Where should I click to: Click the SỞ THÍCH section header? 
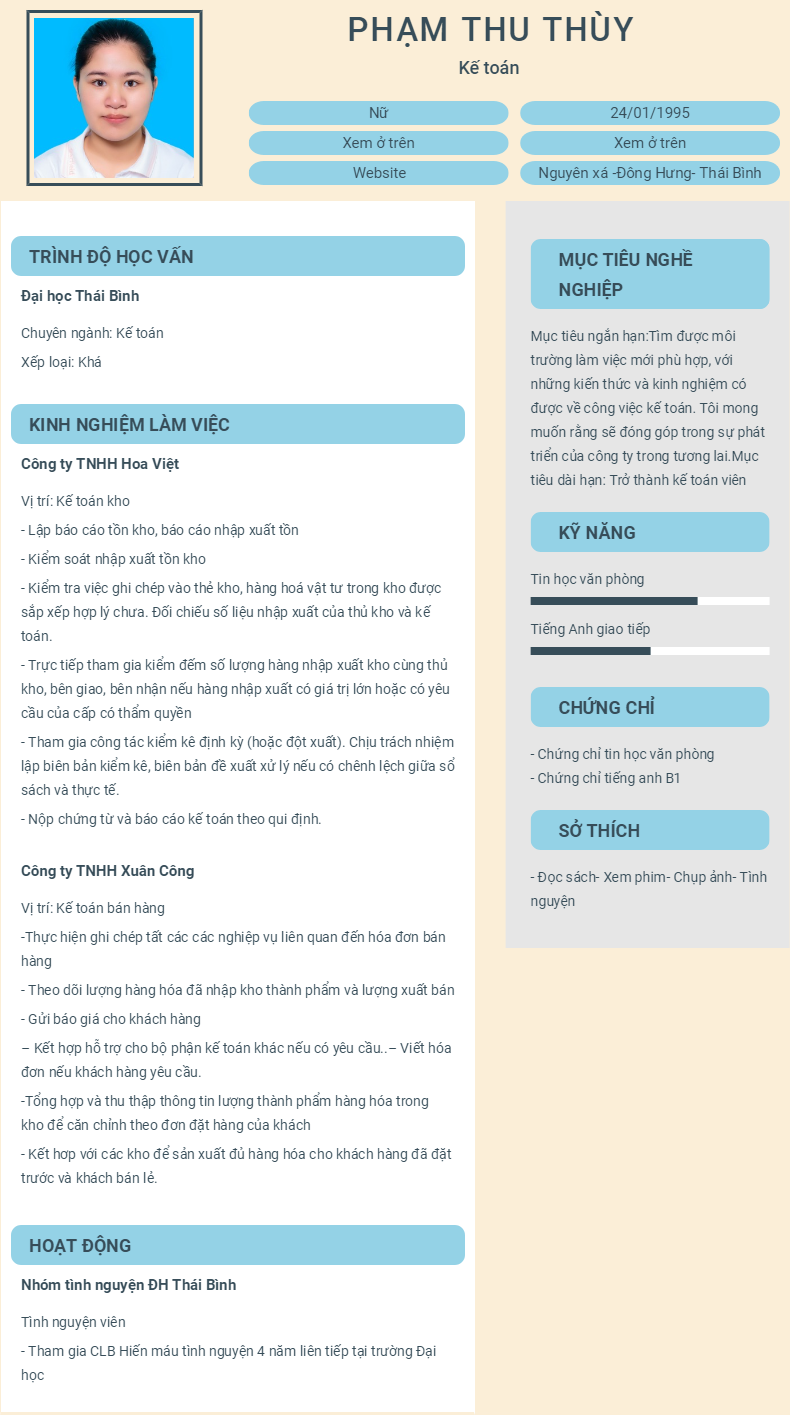click(650, 830)
